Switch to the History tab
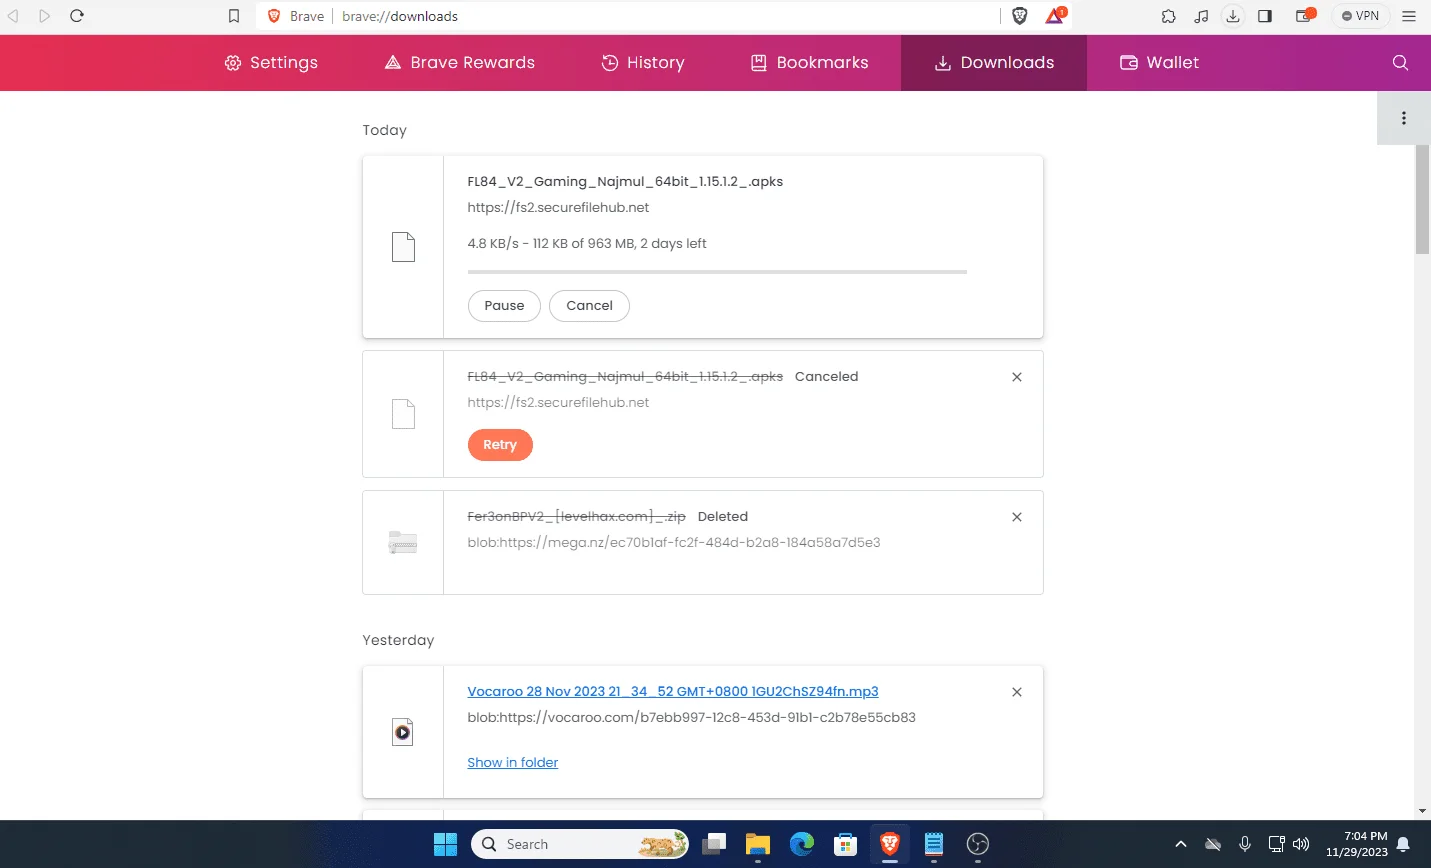 (x=643, y=62)
